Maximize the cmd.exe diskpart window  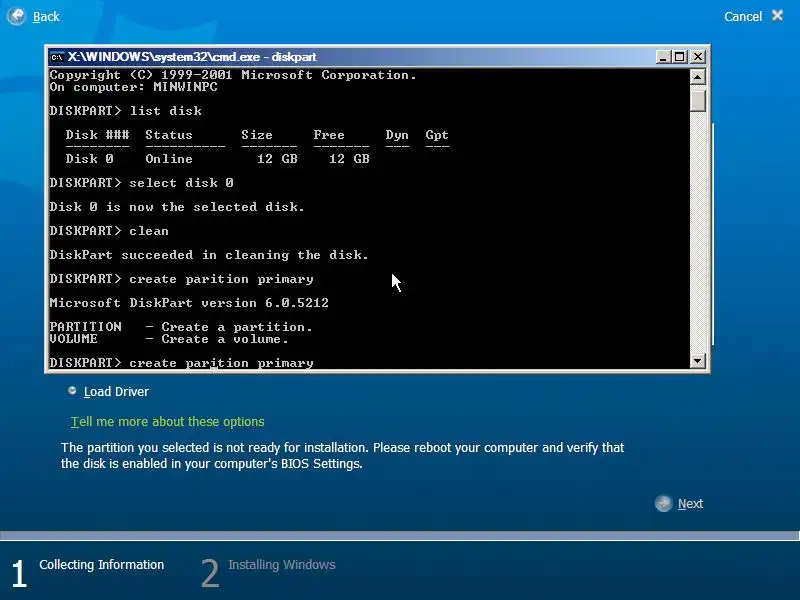[x=680, y=57]
